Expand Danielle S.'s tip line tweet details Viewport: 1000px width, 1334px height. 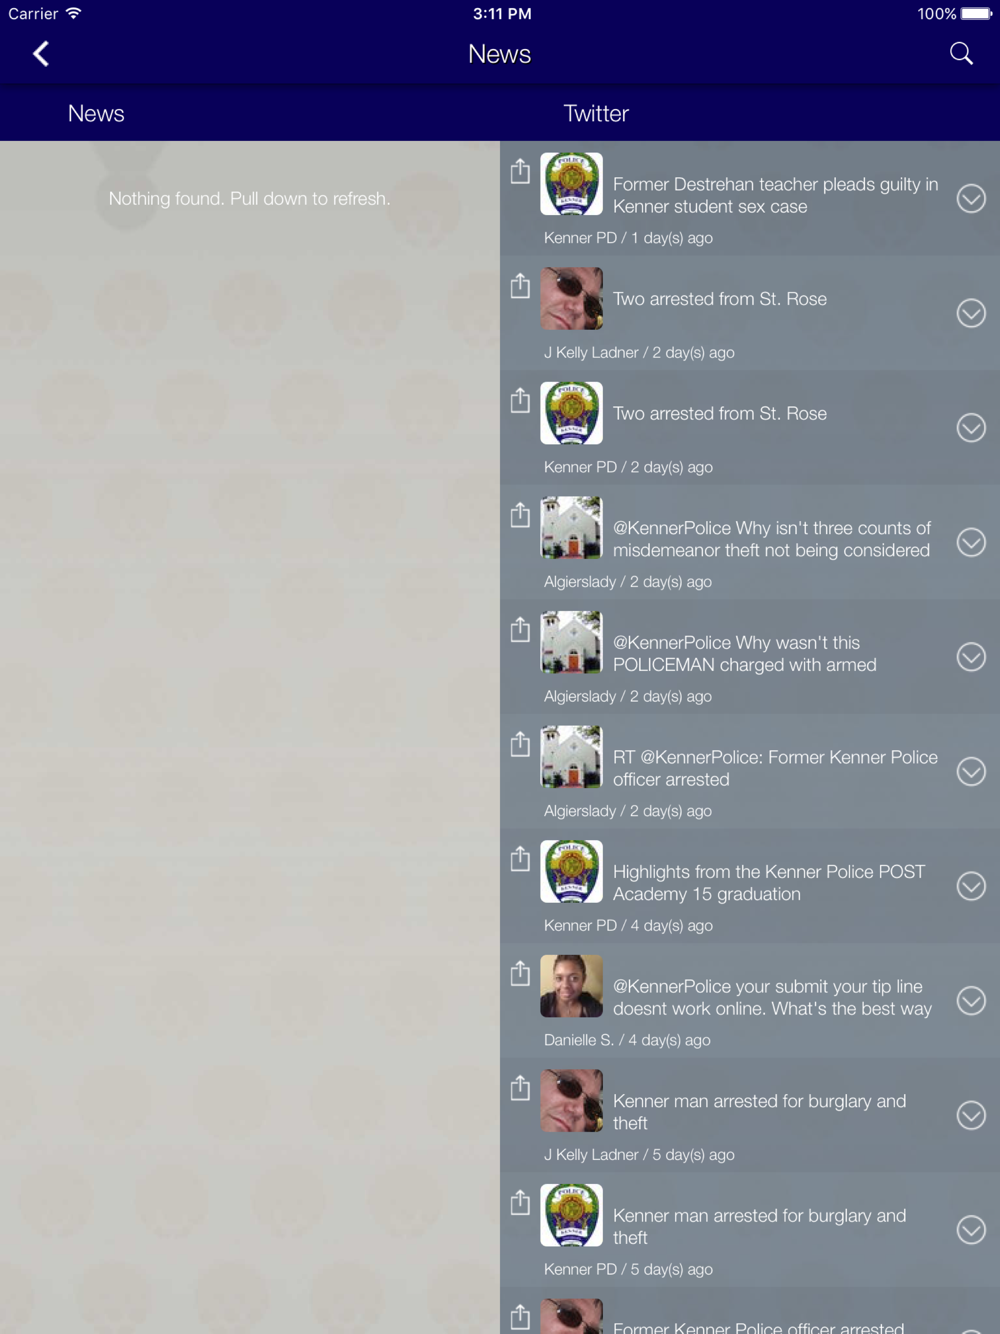971,1000
